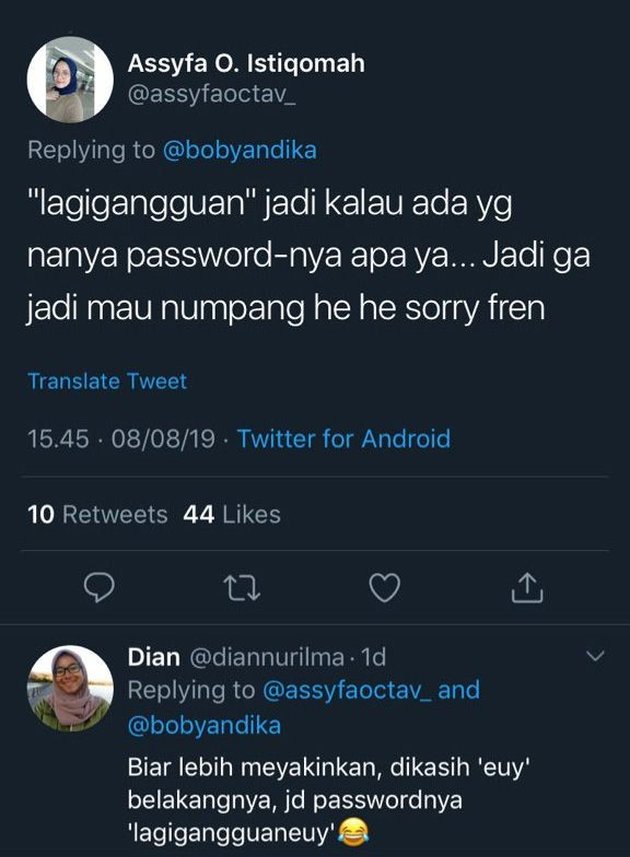Open the @assyfaoctav_ handle under the name
This screenshot has width=630, height=857.
pos(211,95)
